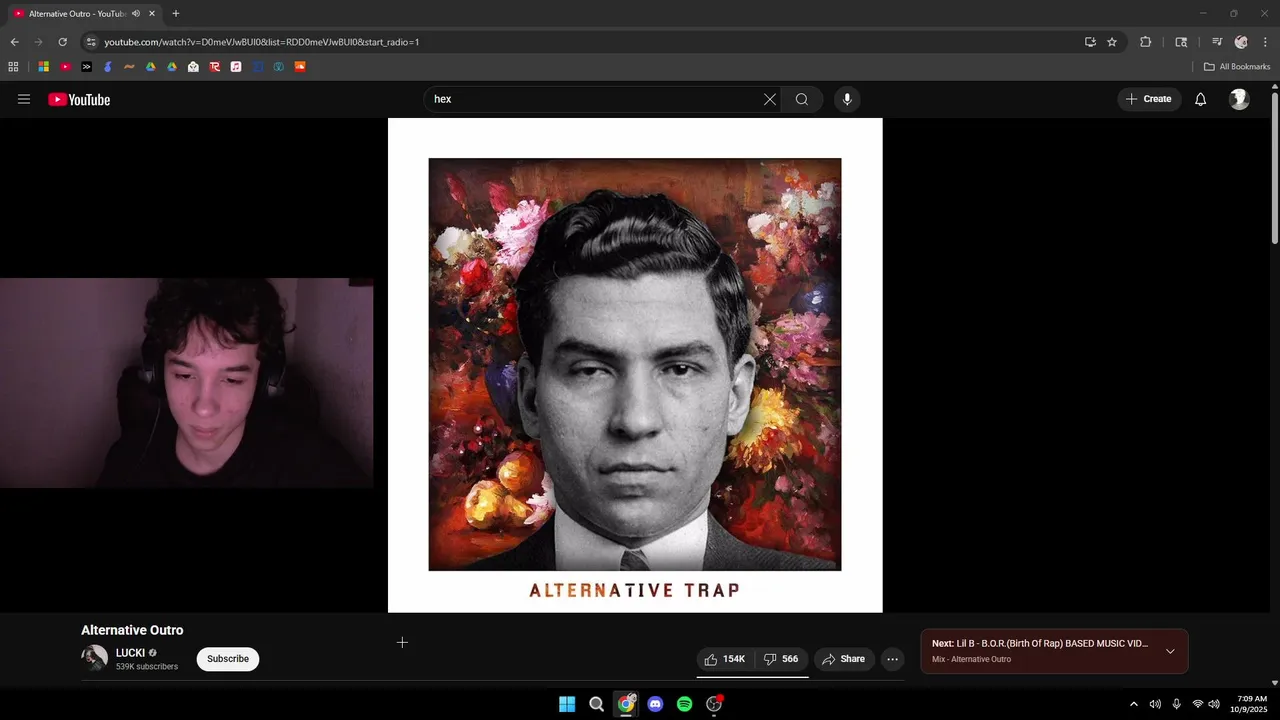Reload the current page
Image resolution: width=1280 pixels, height=720 pixels.
pos(62,42)
